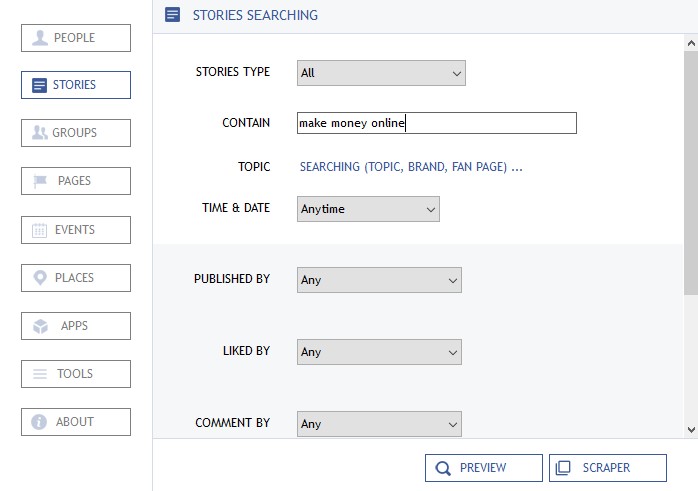The image size is (698, 491).
Task: Click the Pages flag icon
Action: 40,181
